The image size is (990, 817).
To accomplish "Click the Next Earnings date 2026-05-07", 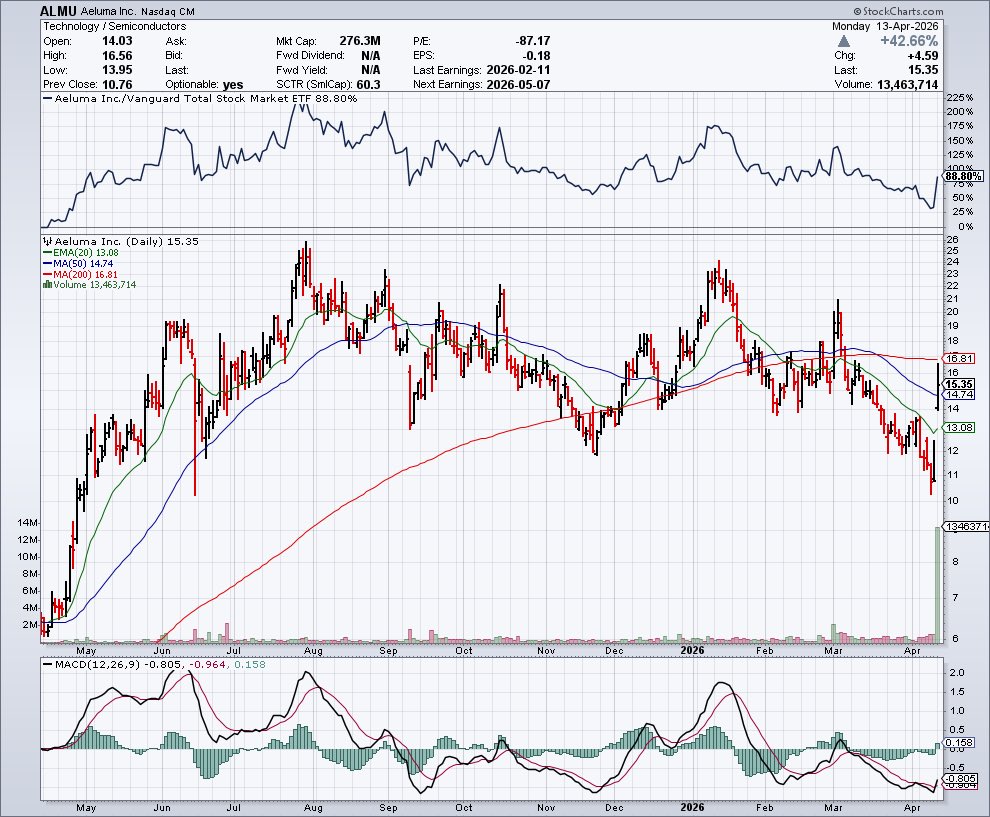I will pos(518,85).
